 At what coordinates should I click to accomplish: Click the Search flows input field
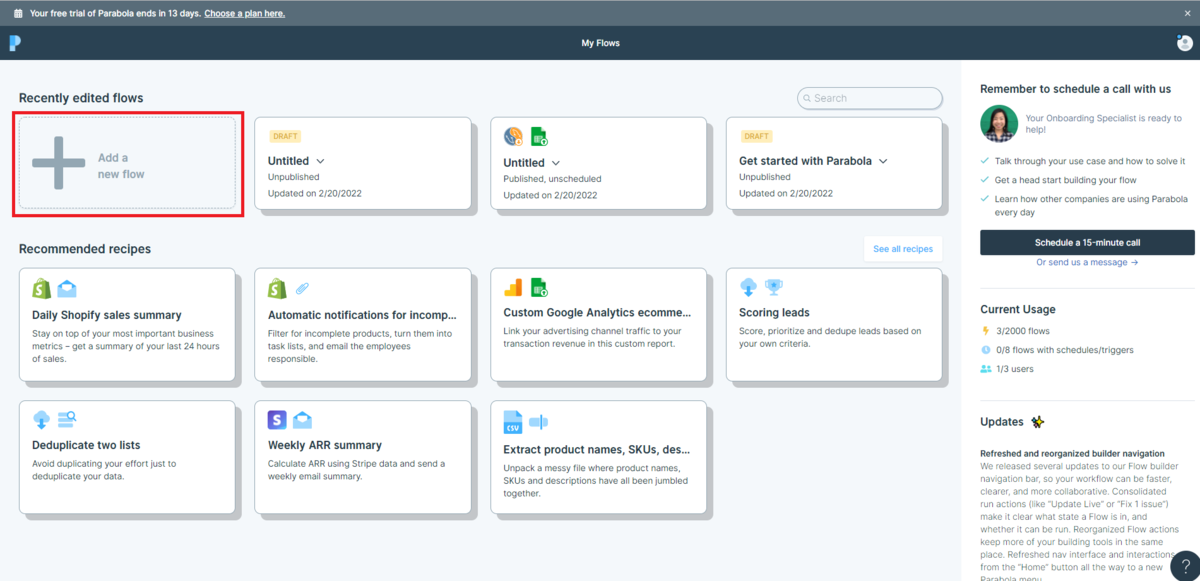(x=870, y=98)
